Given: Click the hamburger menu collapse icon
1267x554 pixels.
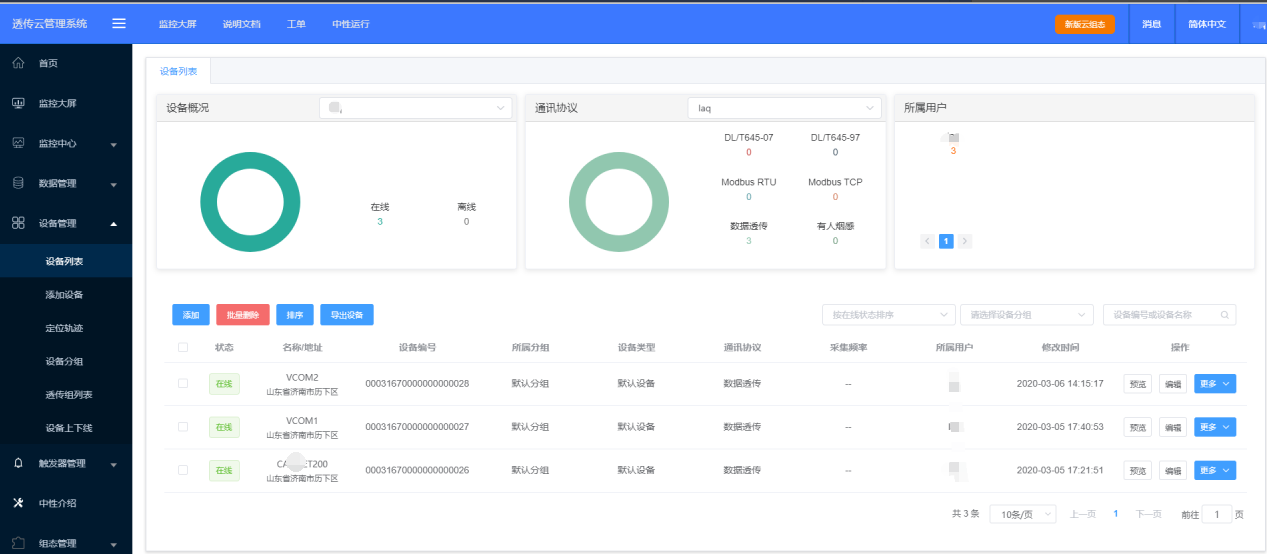Looking at the screenshot, I should pyautogui.click(x=119, y=23).
